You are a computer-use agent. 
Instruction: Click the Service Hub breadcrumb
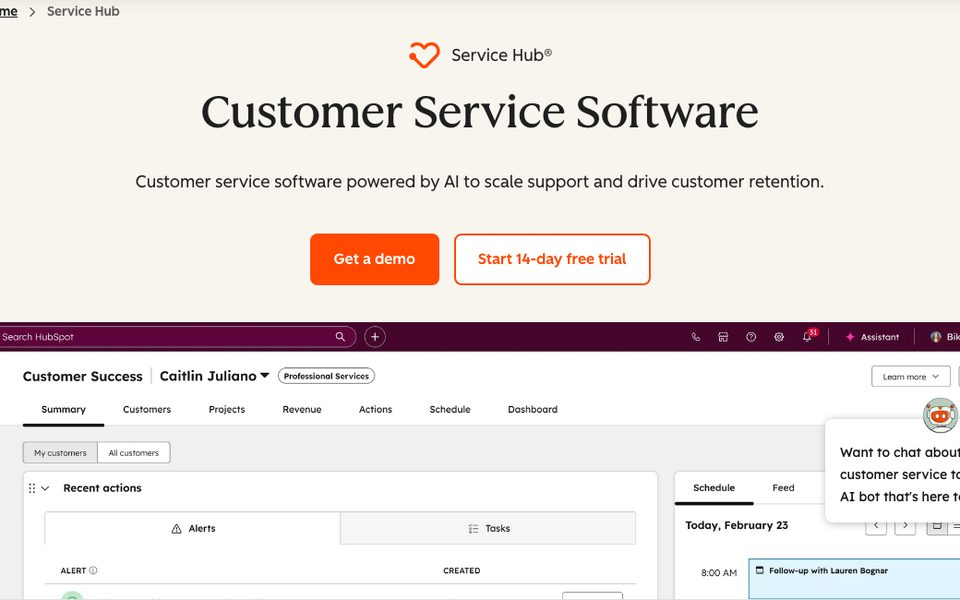point(83,11)
